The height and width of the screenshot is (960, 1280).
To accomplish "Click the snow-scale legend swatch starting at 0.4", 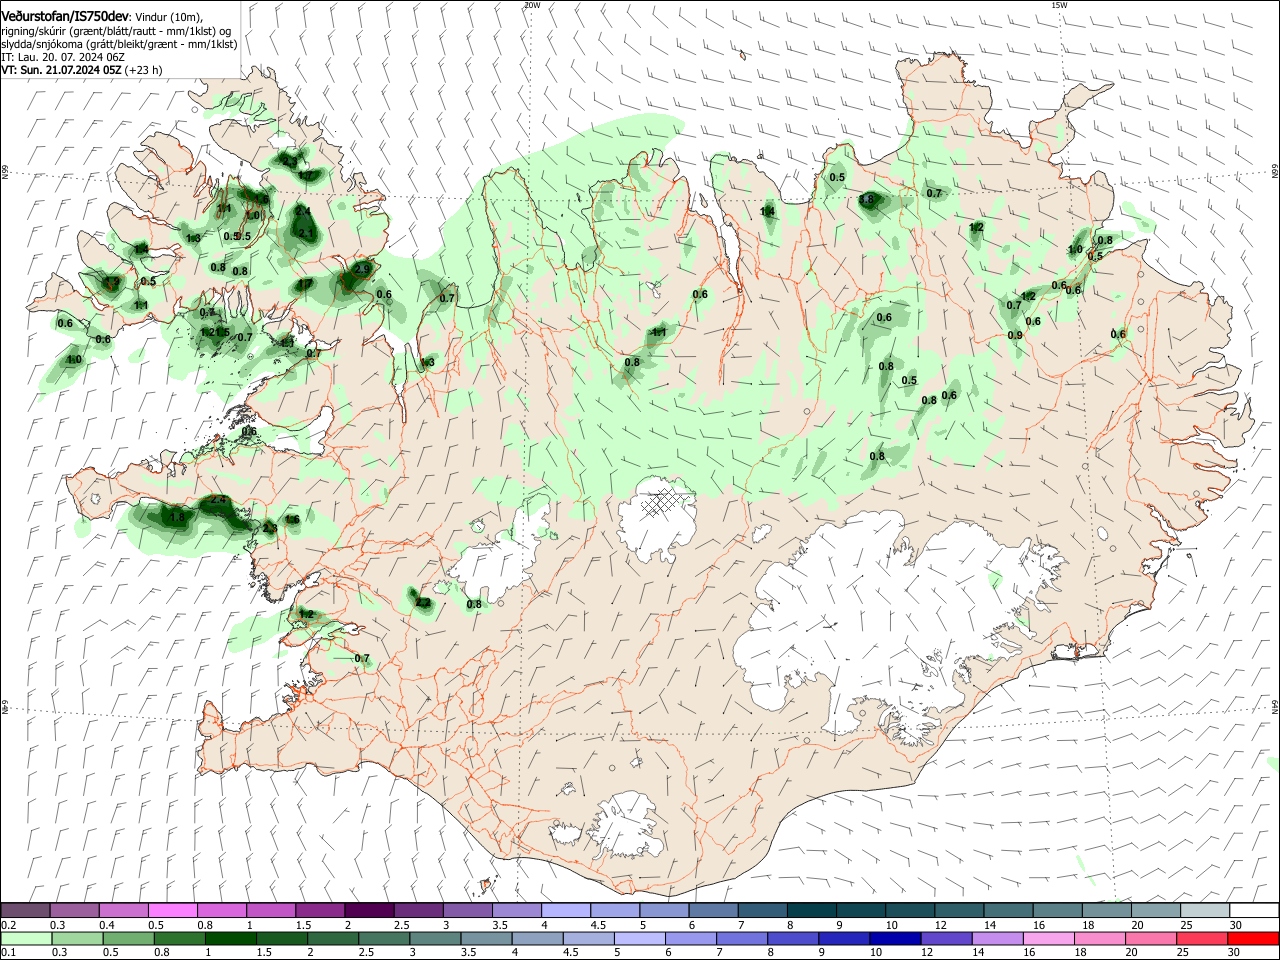I will [124, 911].
